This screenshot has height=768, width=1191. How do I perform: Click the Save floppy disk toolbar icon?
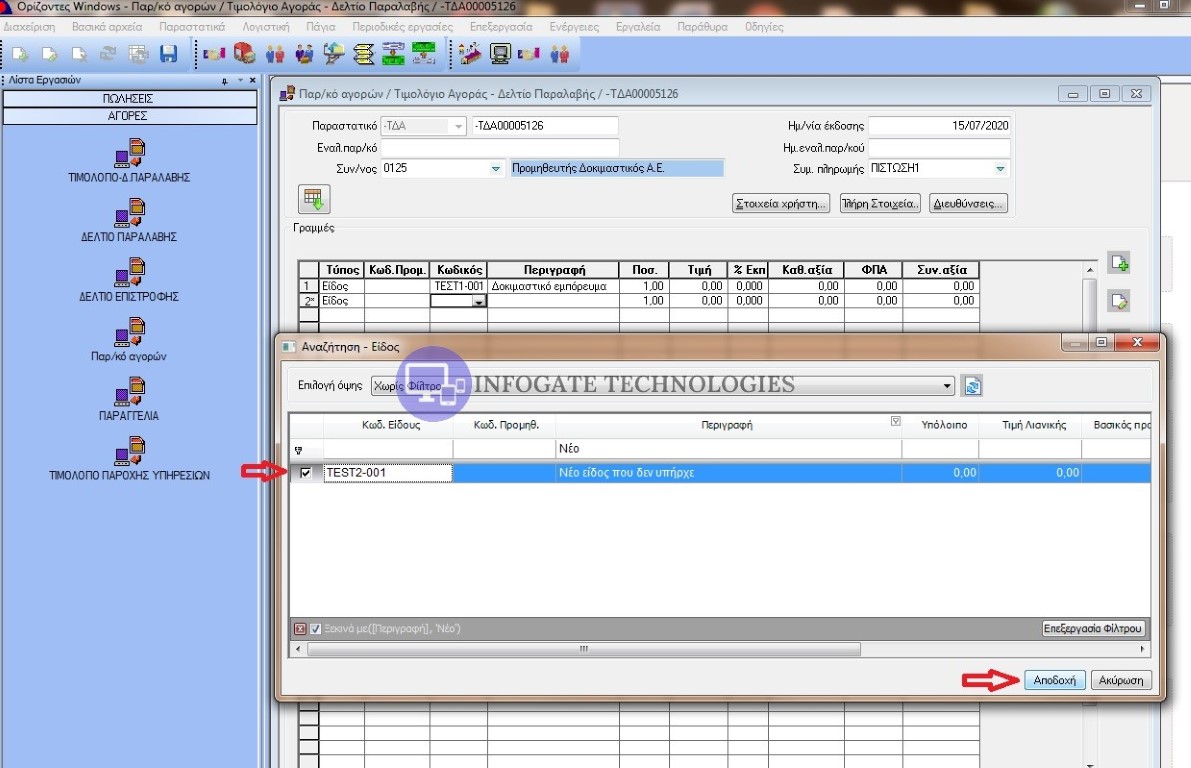pos(169,53)
